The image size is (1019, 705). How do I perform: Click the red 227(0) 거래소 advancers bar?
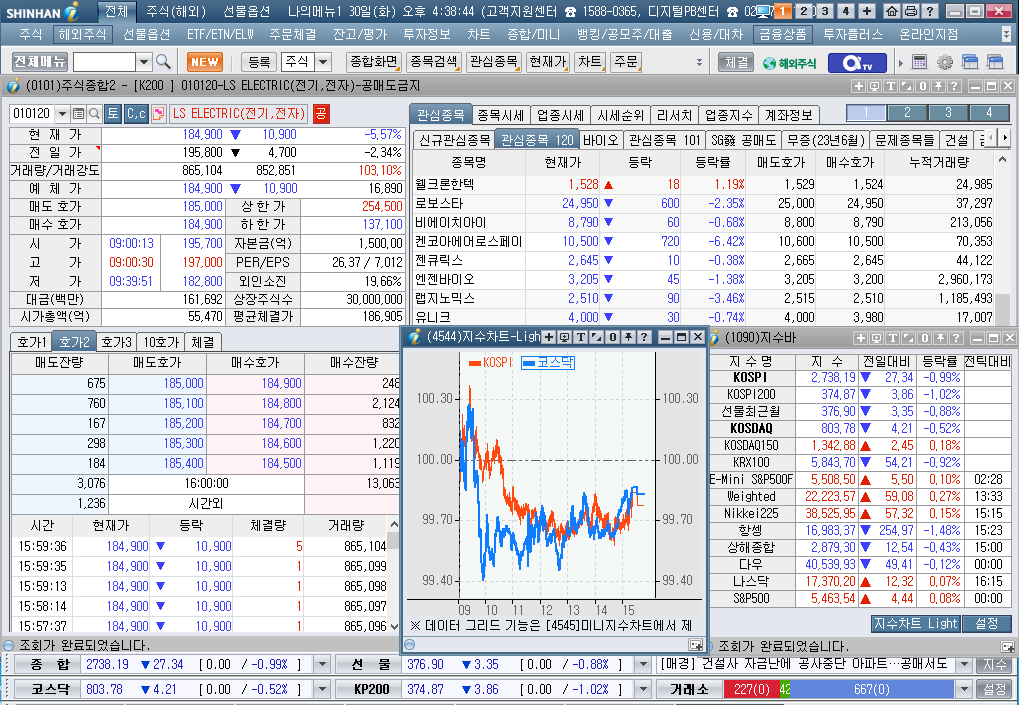751,689
